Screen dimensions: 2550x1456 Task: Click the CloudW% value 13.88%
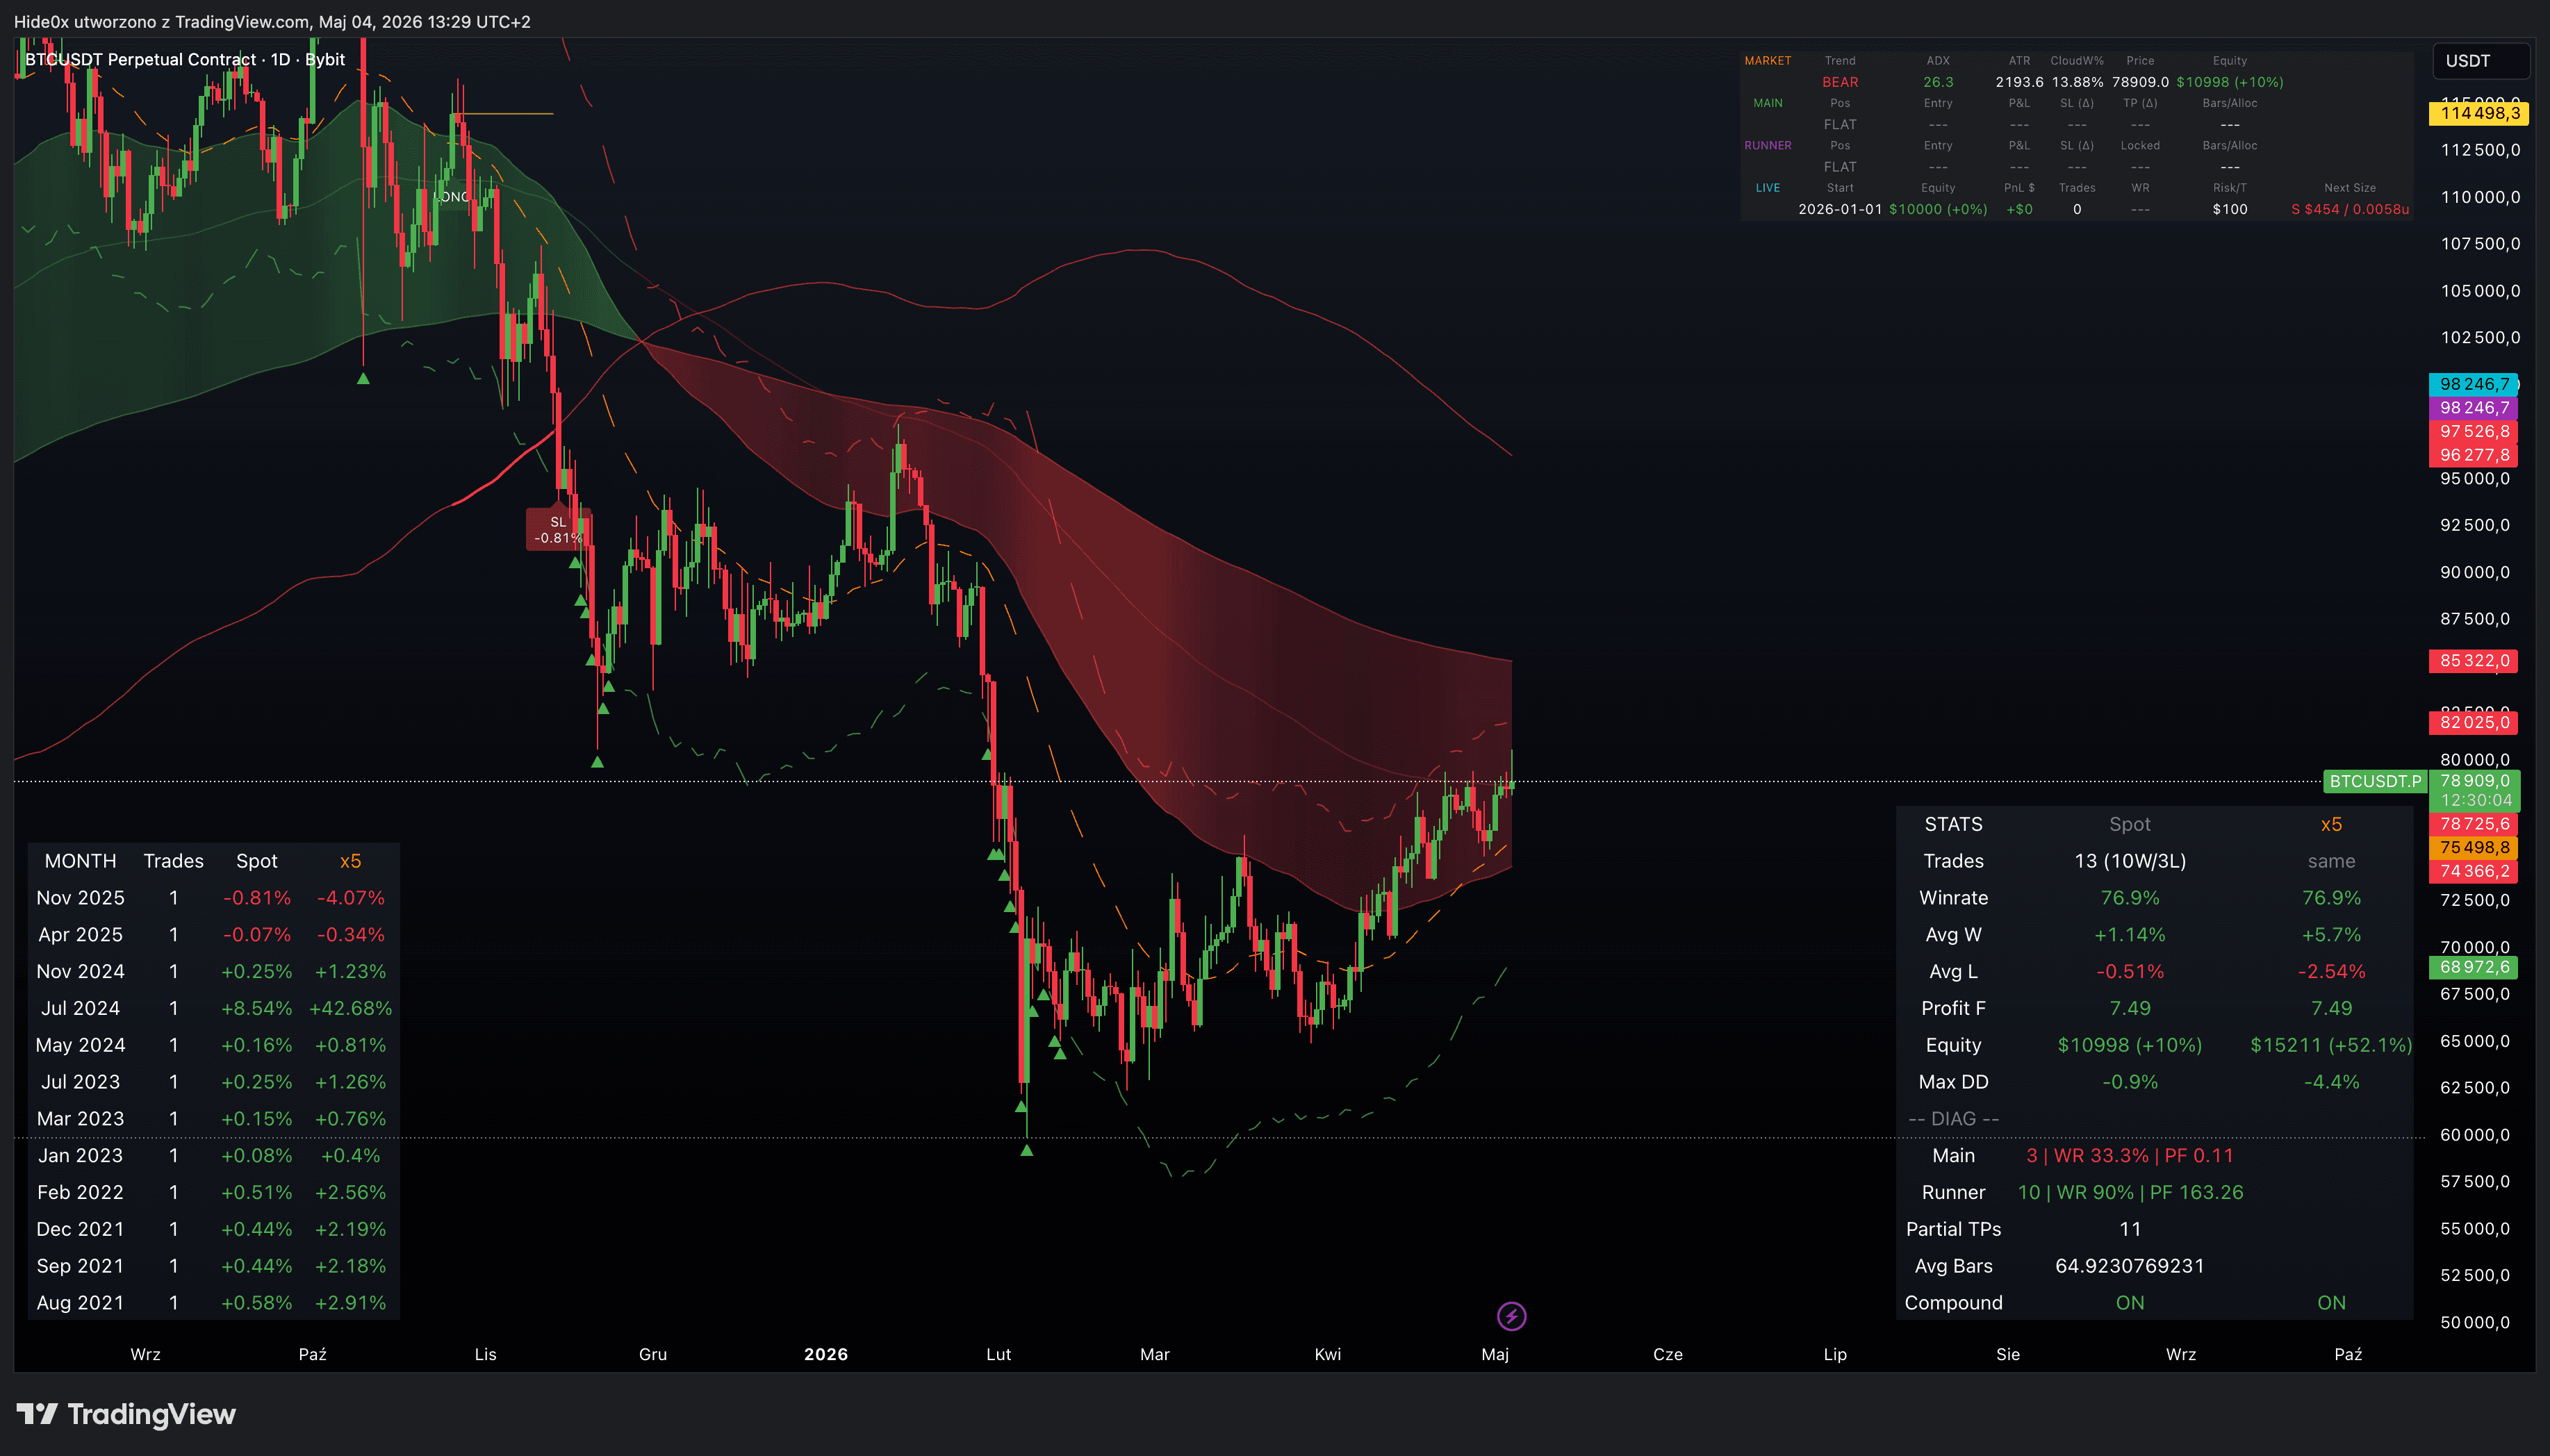pyautogui.click(x=2077, y=82)
